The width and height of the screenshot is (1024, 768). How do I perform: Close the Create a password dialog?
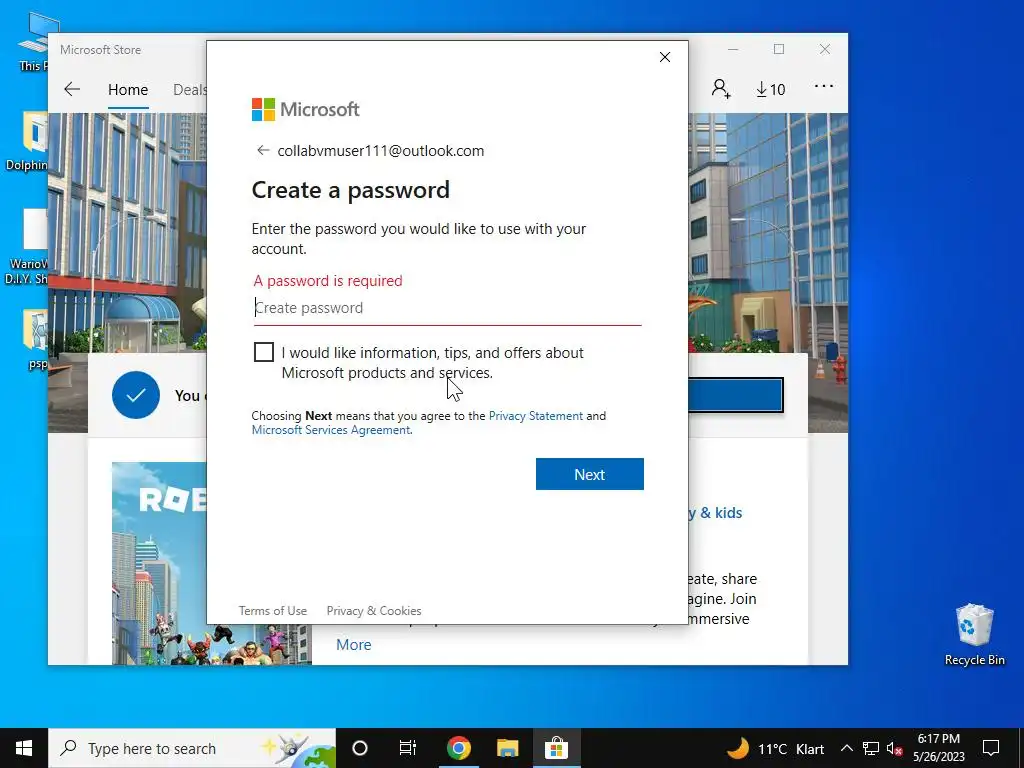coord(665,57)
